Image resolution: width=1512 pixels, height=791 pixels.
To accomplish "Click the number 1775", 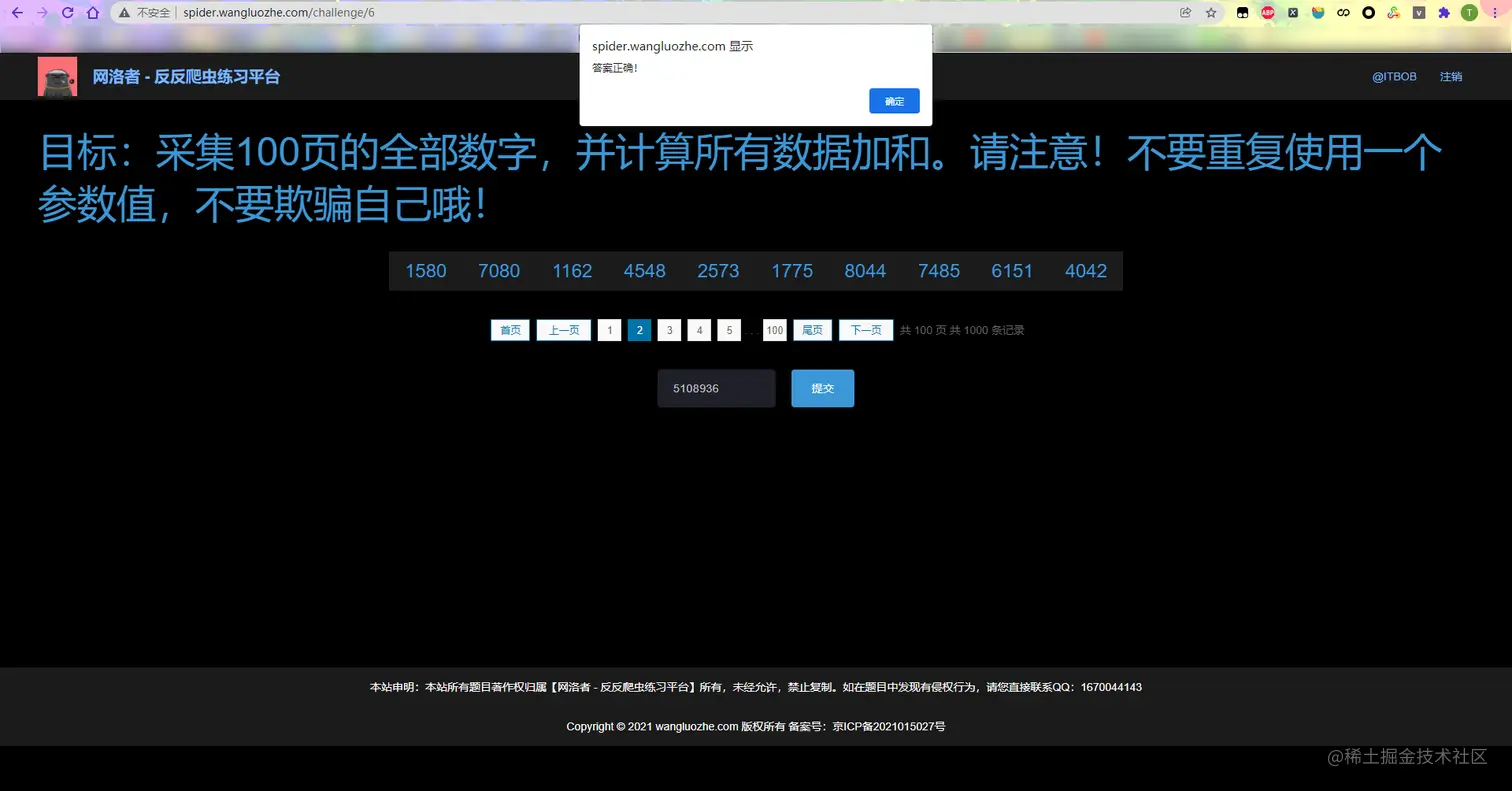I will click(x=792, y=271).
